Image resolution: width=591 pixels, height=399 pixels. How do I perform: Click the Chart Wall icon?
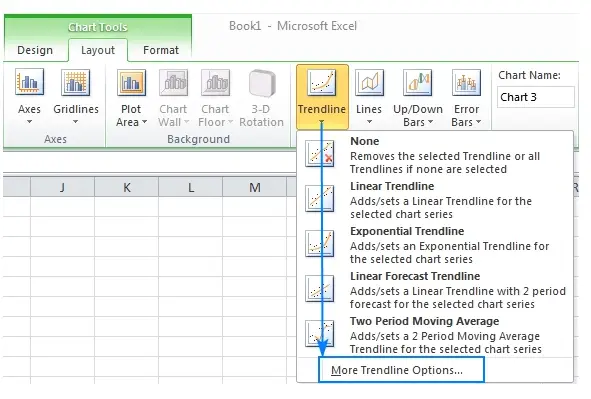[x=173, y=82]
